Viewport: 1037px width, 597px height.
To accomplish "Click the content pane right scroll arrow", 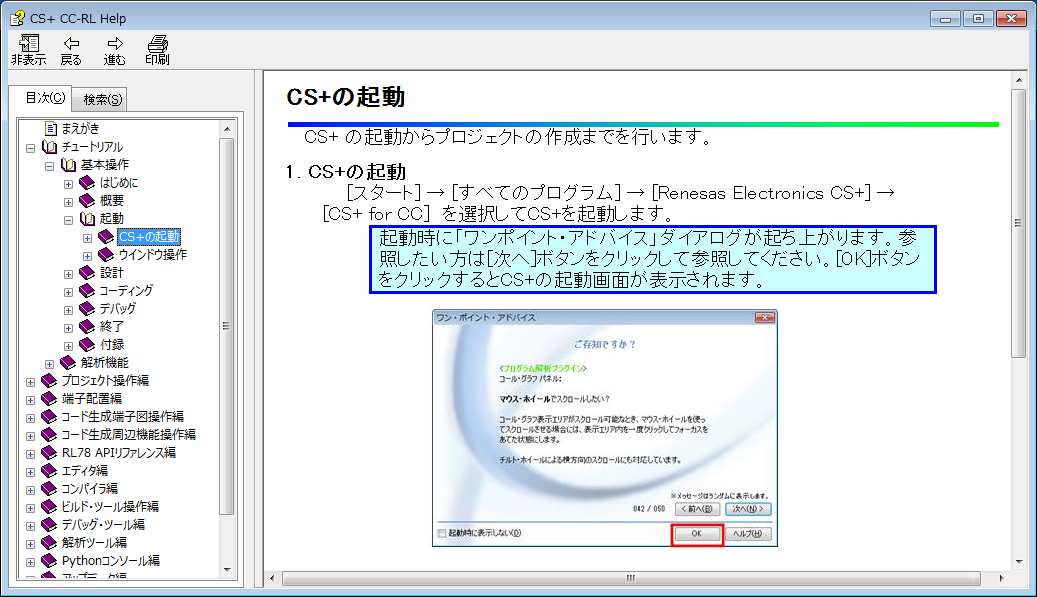I will tap(1001, 578).
